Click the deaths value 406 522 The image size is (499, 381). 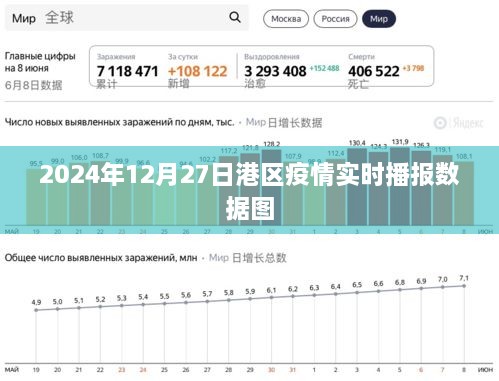(x=374, y=71)
